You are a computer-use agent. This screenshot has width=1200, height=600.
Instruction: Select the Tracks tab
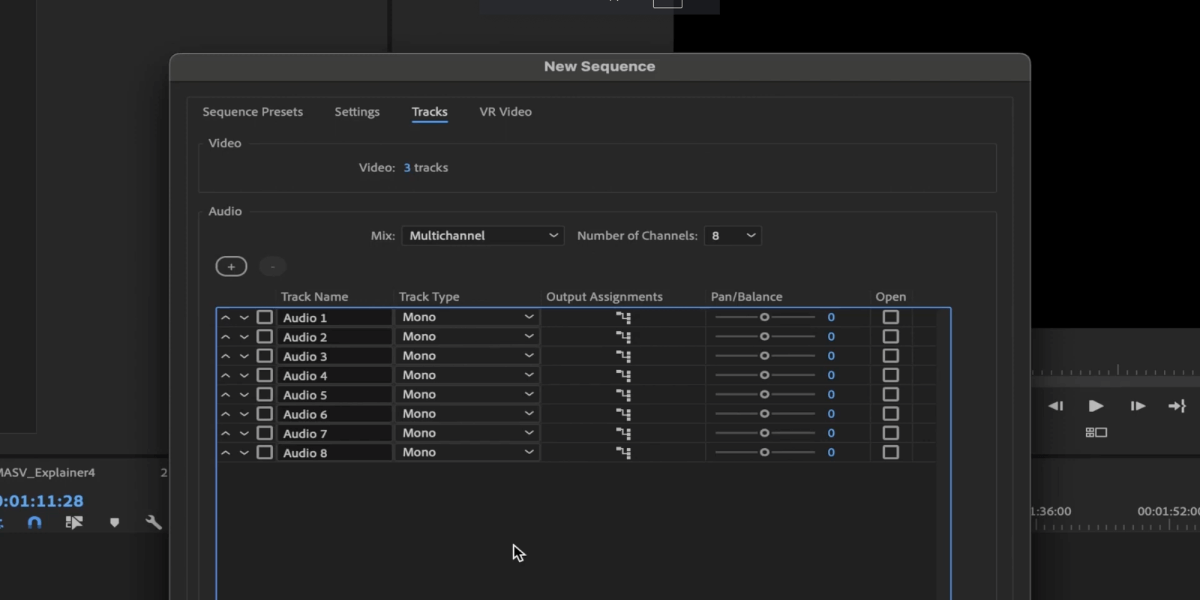(430, 112)
